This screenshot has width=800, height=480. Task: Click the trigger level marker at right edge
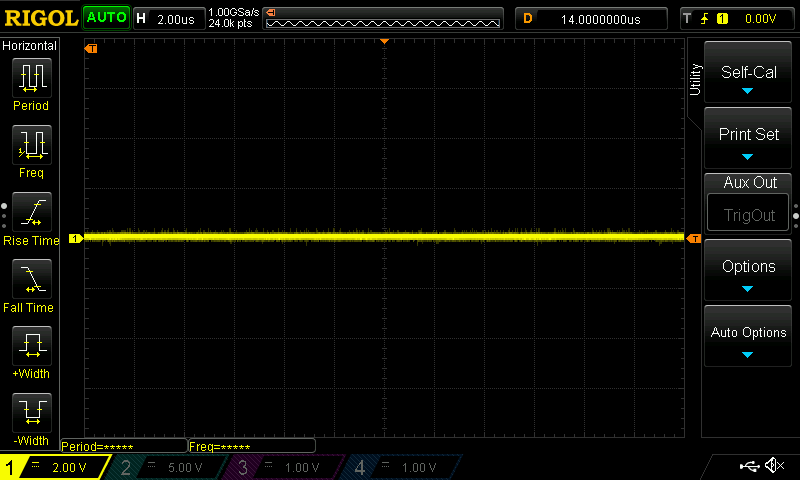point(694,239)
